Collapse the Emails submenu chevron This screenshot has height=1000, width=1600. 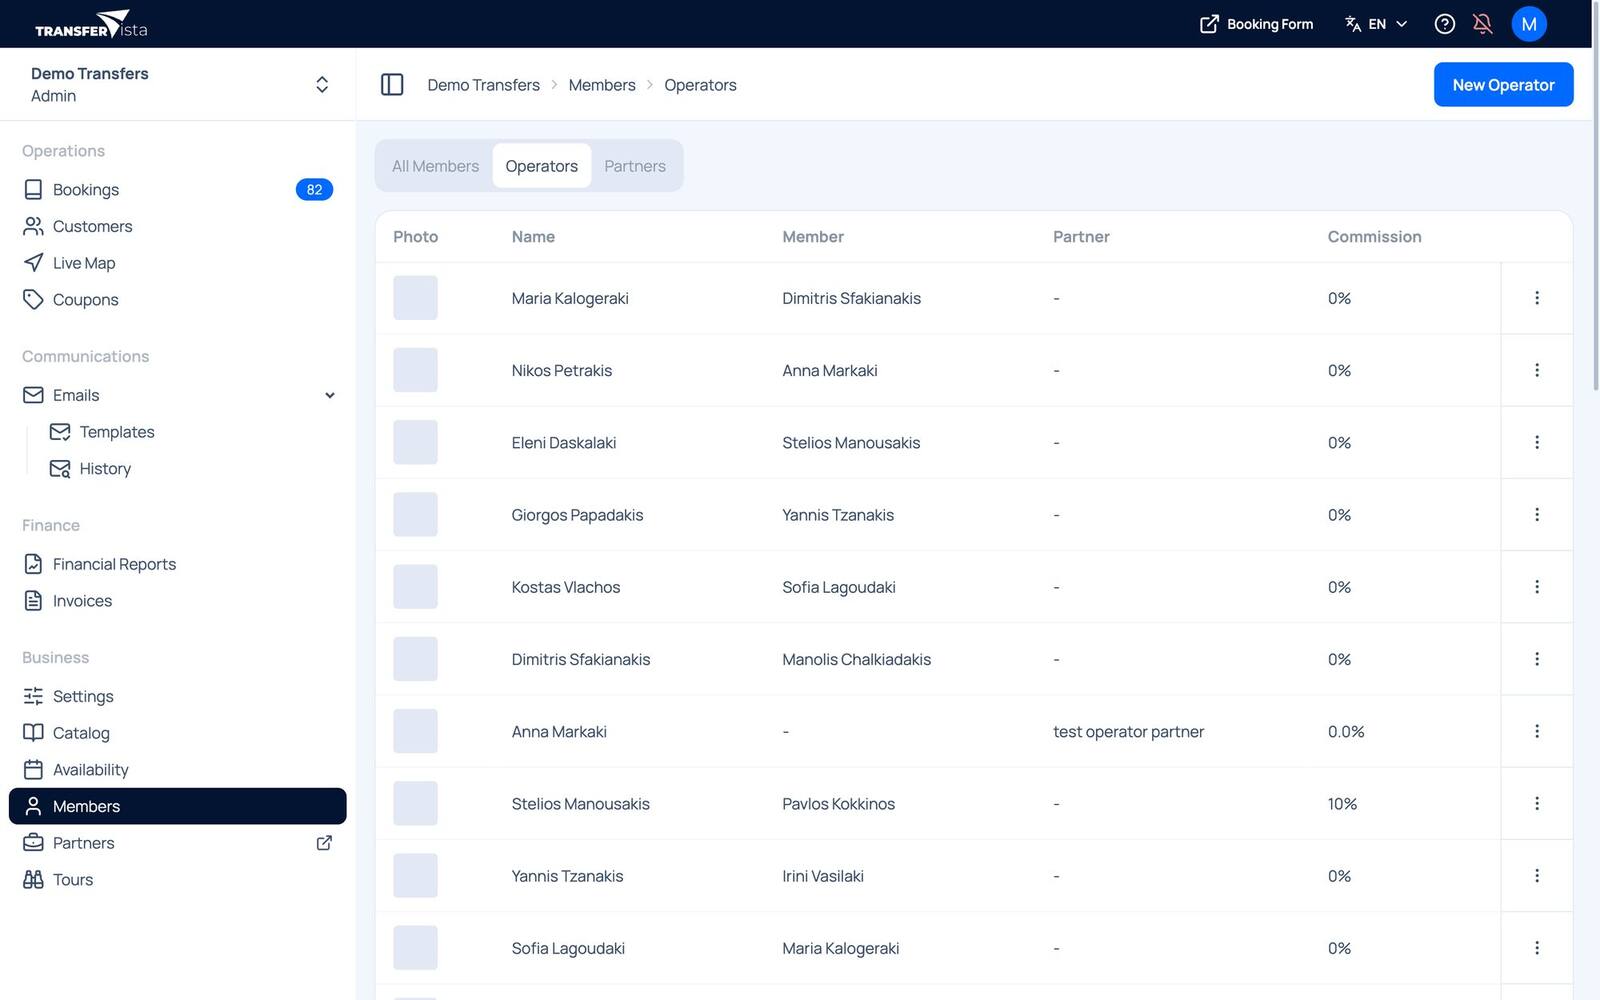(330, 396)
